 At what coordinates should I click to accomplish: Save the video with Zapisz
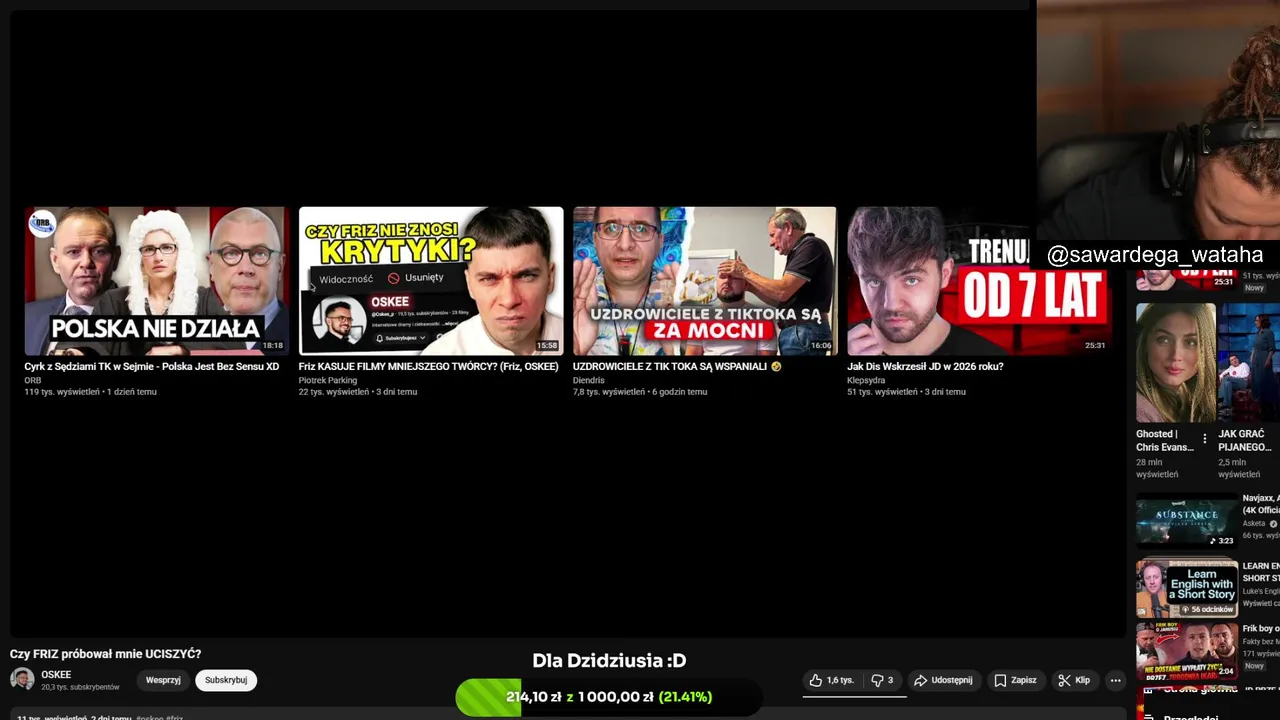pyautogui.click(x=1015, y=680)
